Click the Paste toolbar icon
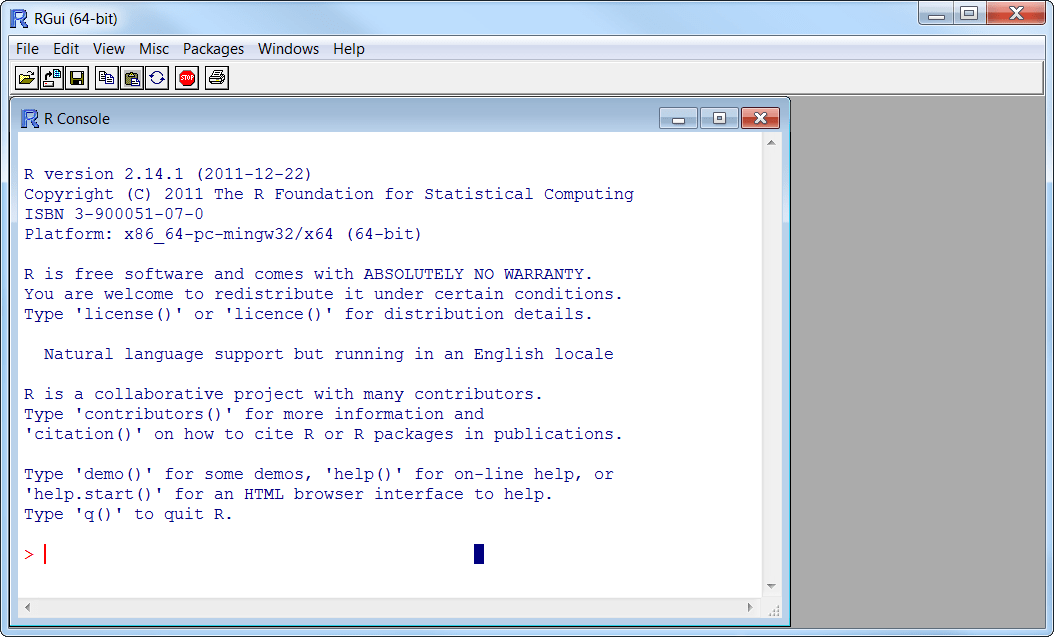 [132, 78]
